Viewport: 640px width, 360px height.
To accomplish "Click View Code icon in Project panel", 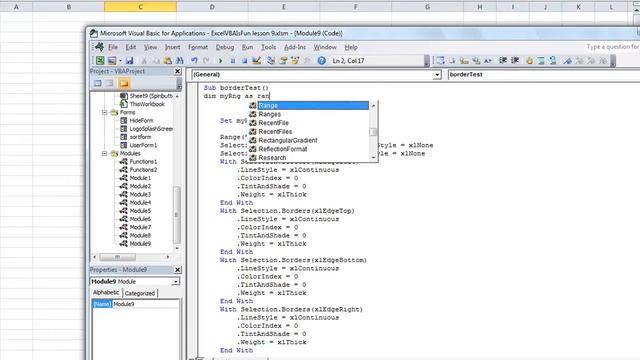I will pos(98,83).
